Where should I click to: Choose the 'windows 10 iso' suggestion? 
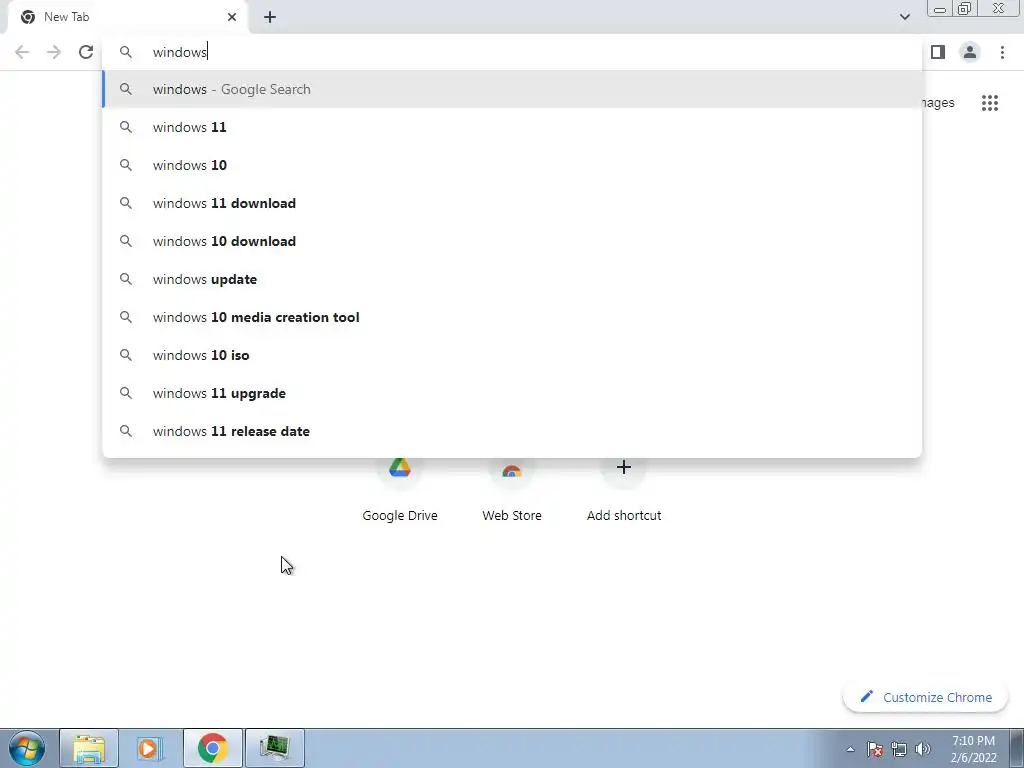(x=513, y=355)
